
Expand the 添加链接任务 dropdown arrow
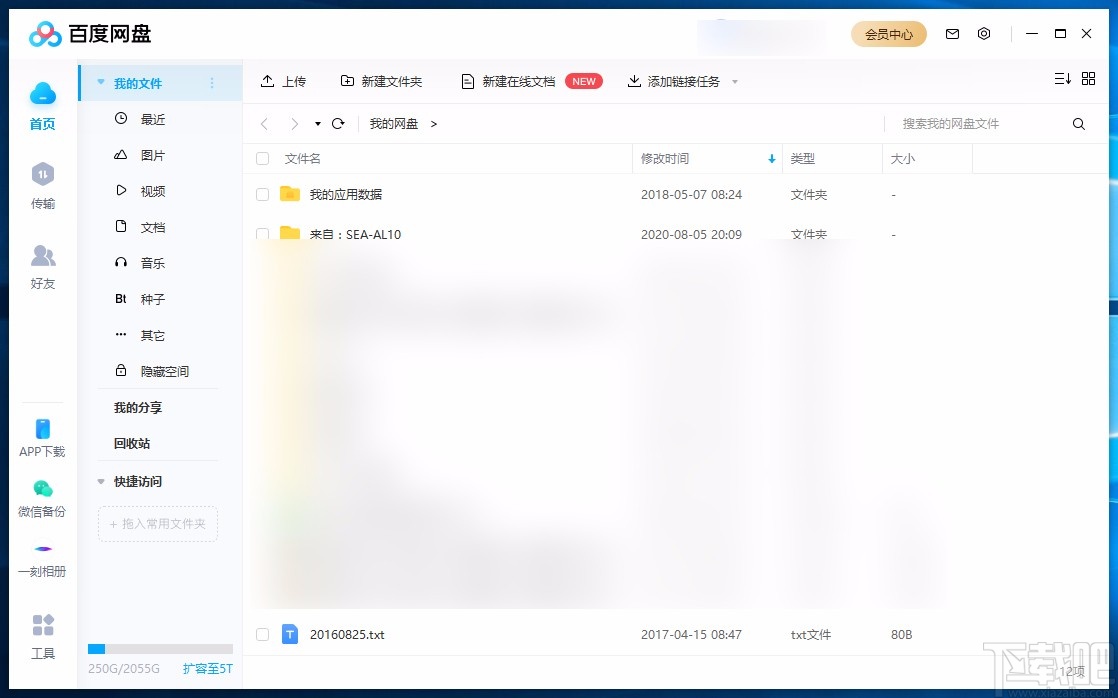[x=735, y=81]
